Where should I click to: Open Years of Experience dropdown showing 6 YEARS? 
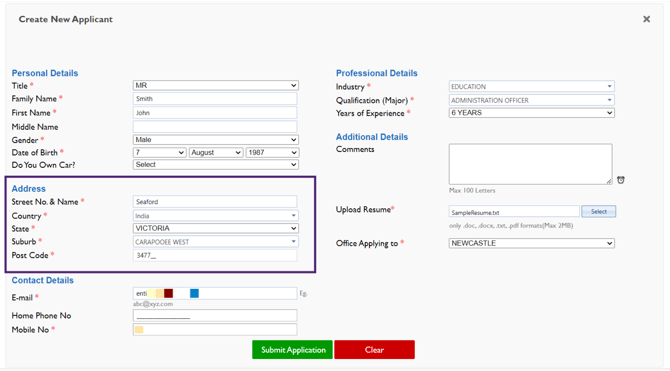coord(532,113)
